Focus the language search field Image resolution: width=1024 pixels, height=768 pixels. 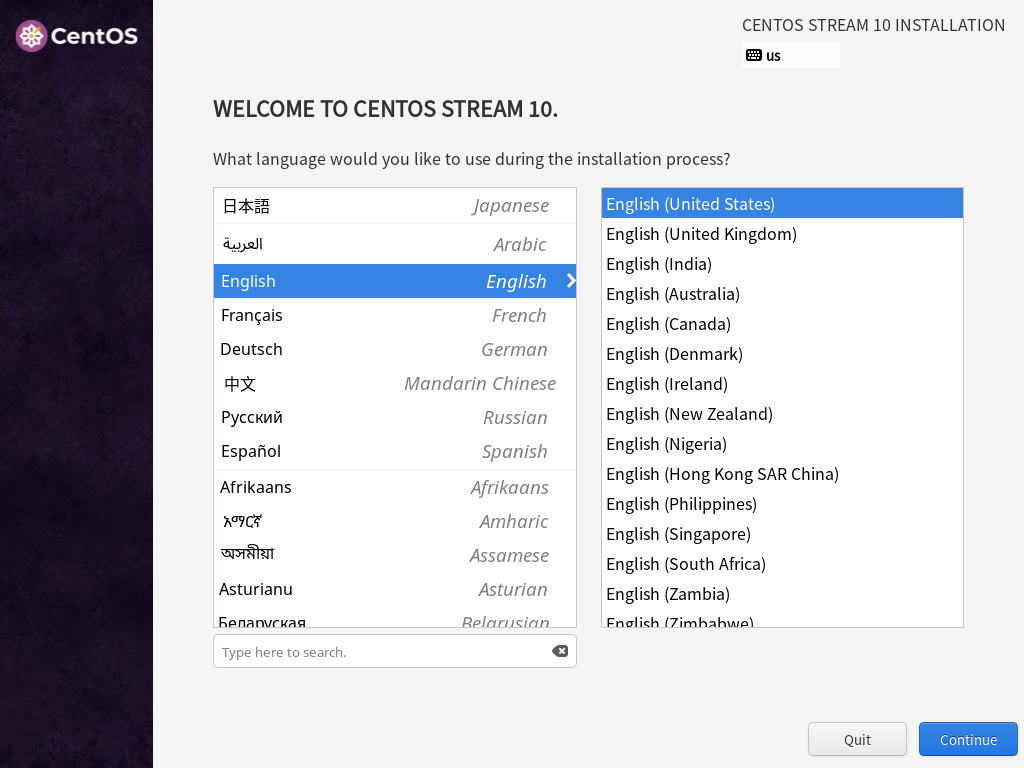394,651
